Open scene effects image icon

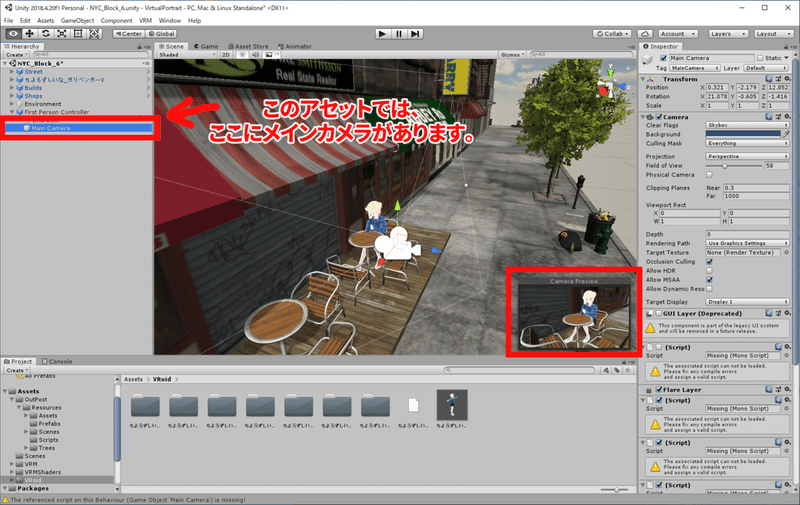click(x=269, y=55)
